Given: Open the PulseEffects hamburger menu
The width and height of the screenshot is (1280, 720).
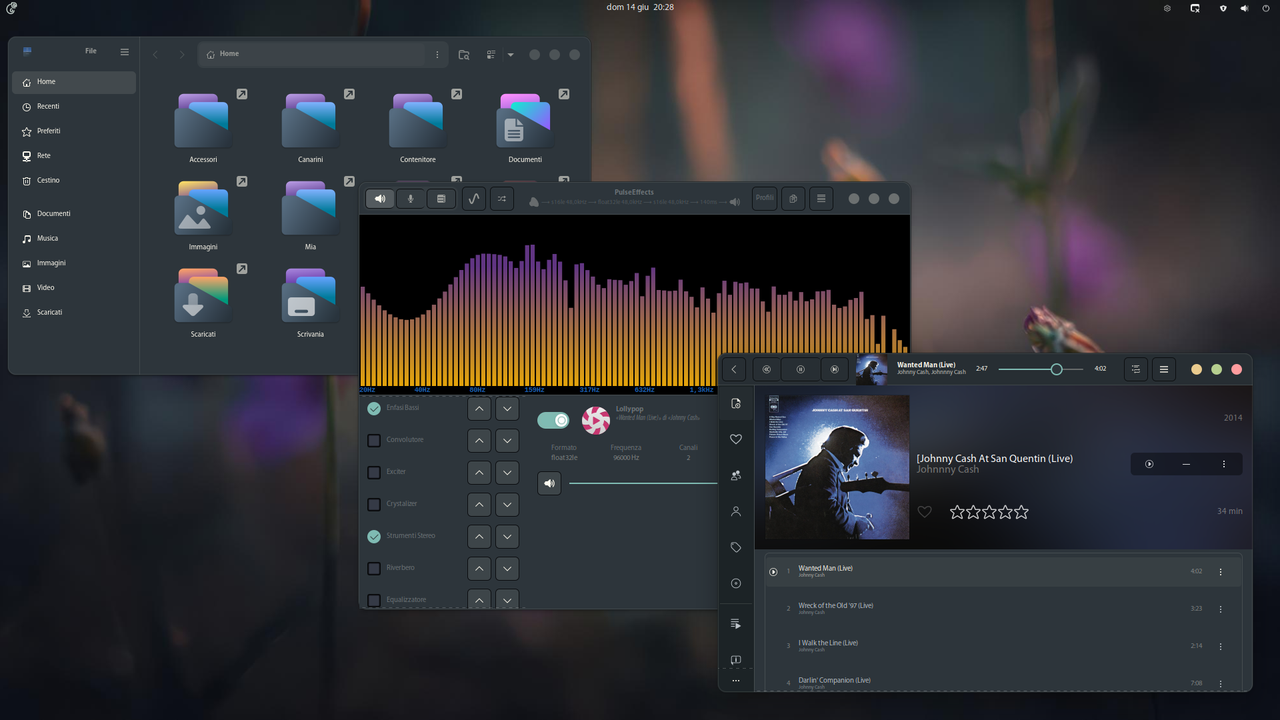Looking at the screenshot, I should point(821,199).
